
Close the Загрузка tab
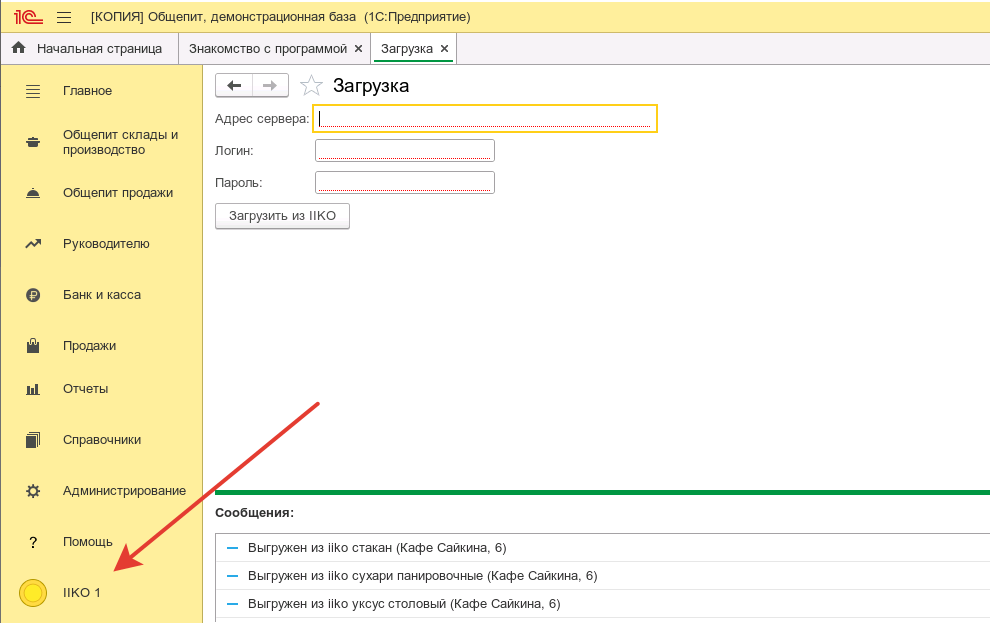(444, 49)
